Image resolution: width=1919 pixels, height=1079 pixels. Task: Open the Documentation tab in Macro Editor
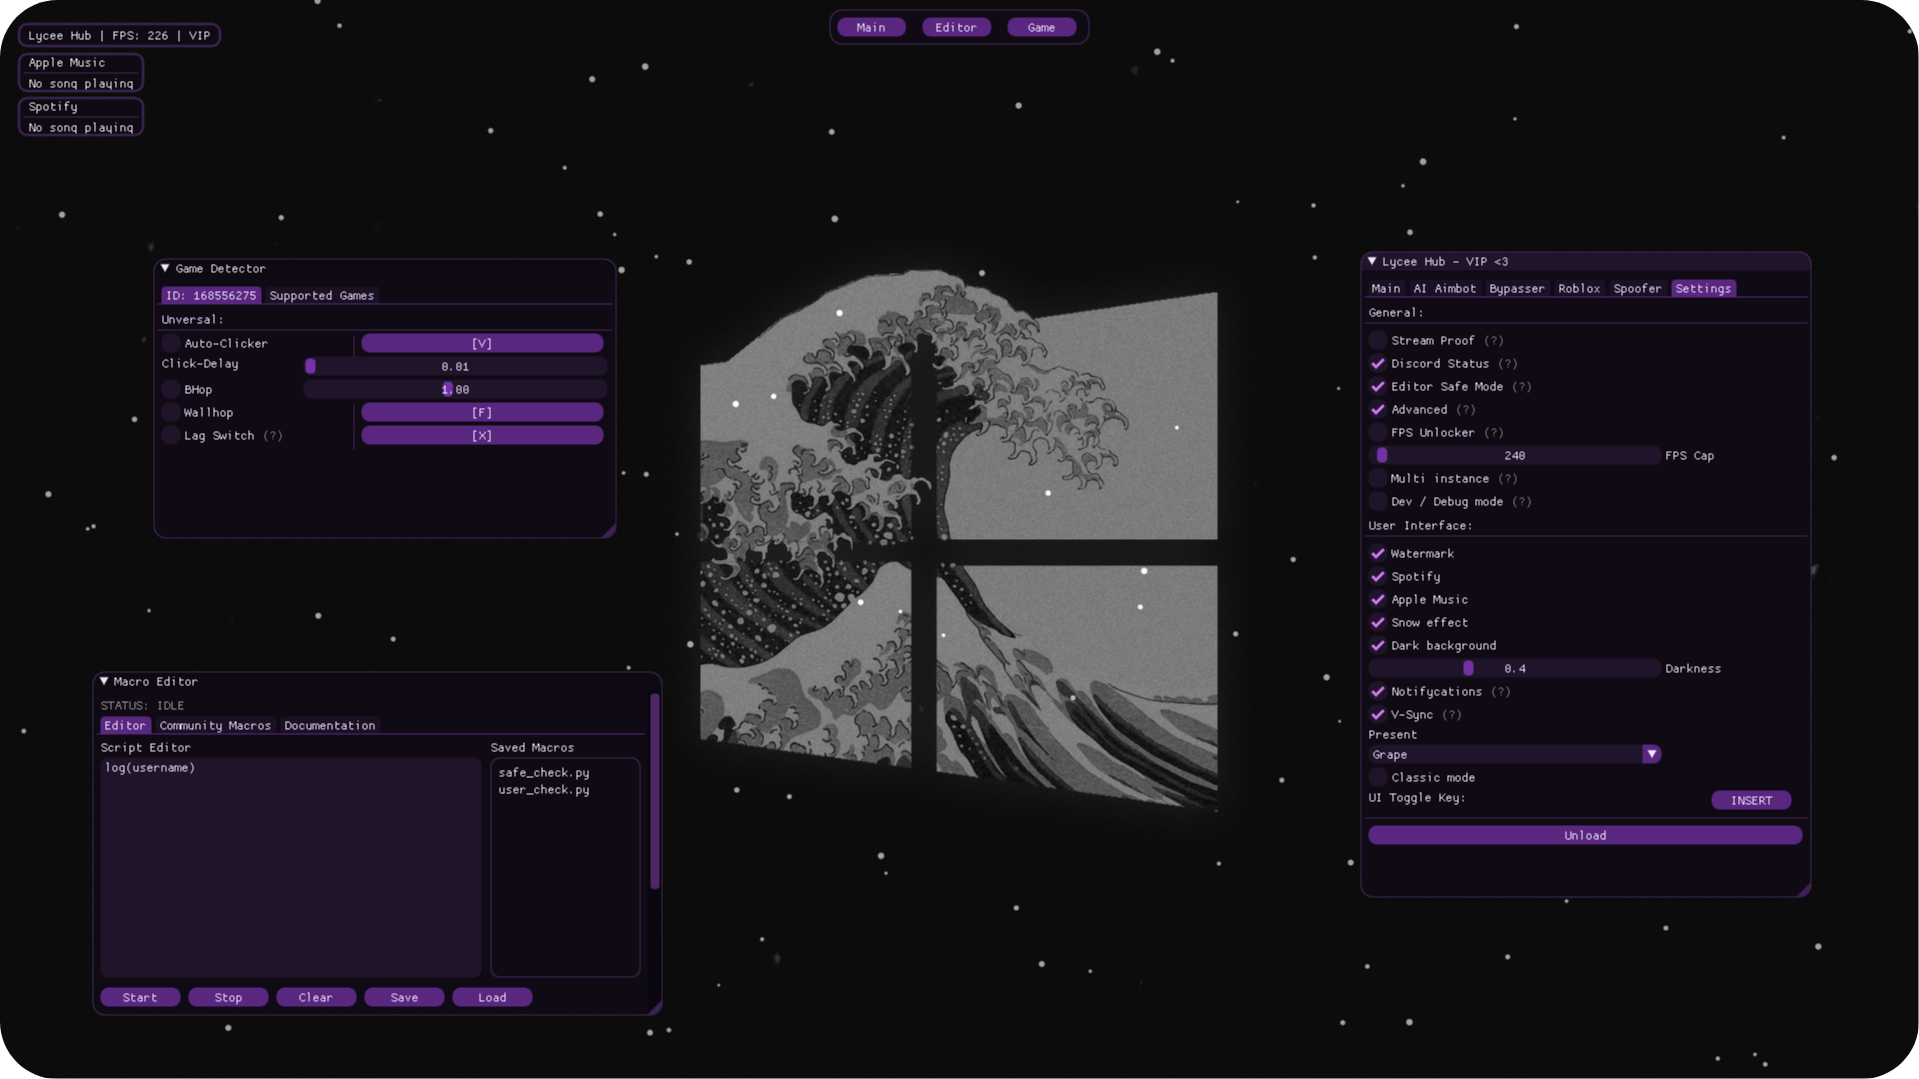tap(329, 725)
